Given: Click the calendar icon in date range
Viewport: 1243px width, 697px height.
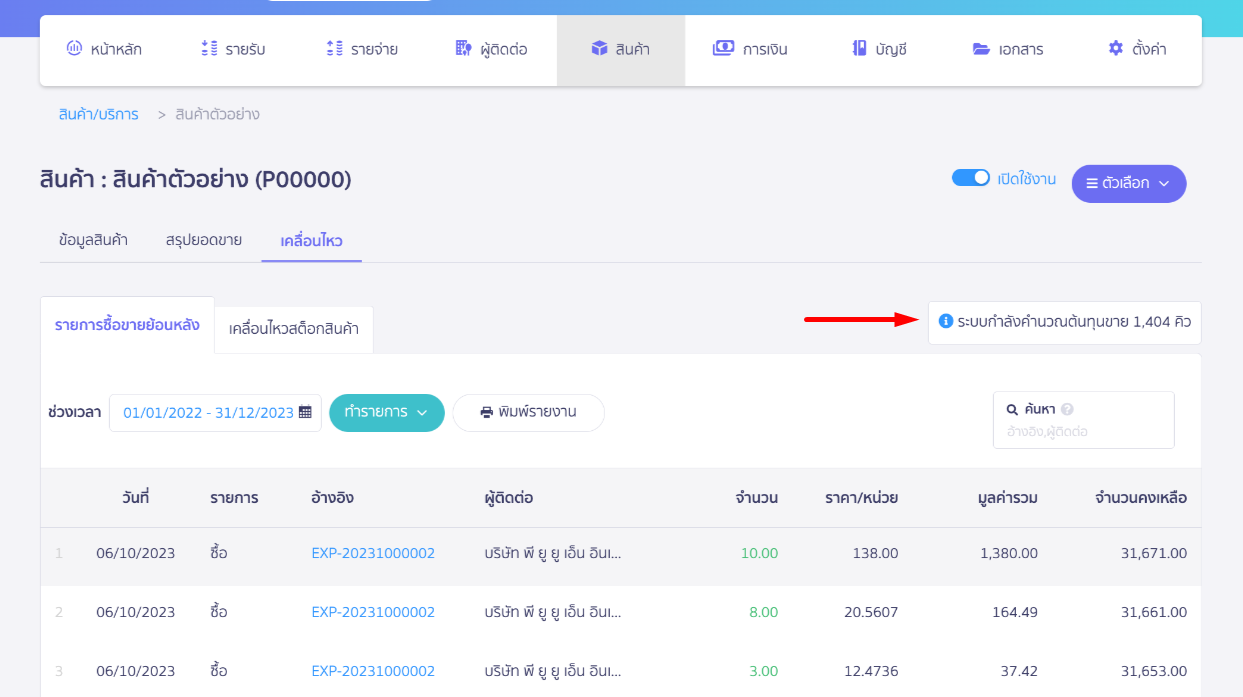Looking at the screenshot, I should 305,412.
